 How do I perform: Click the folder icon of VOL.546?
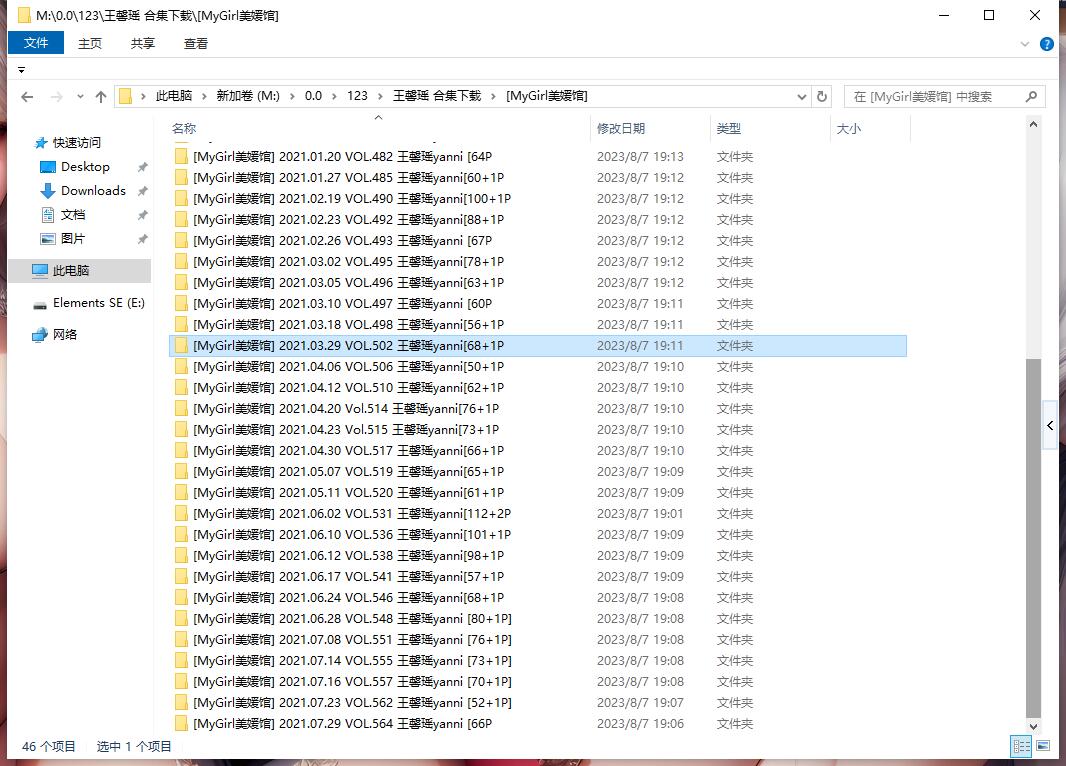click(x=181, y=597)
